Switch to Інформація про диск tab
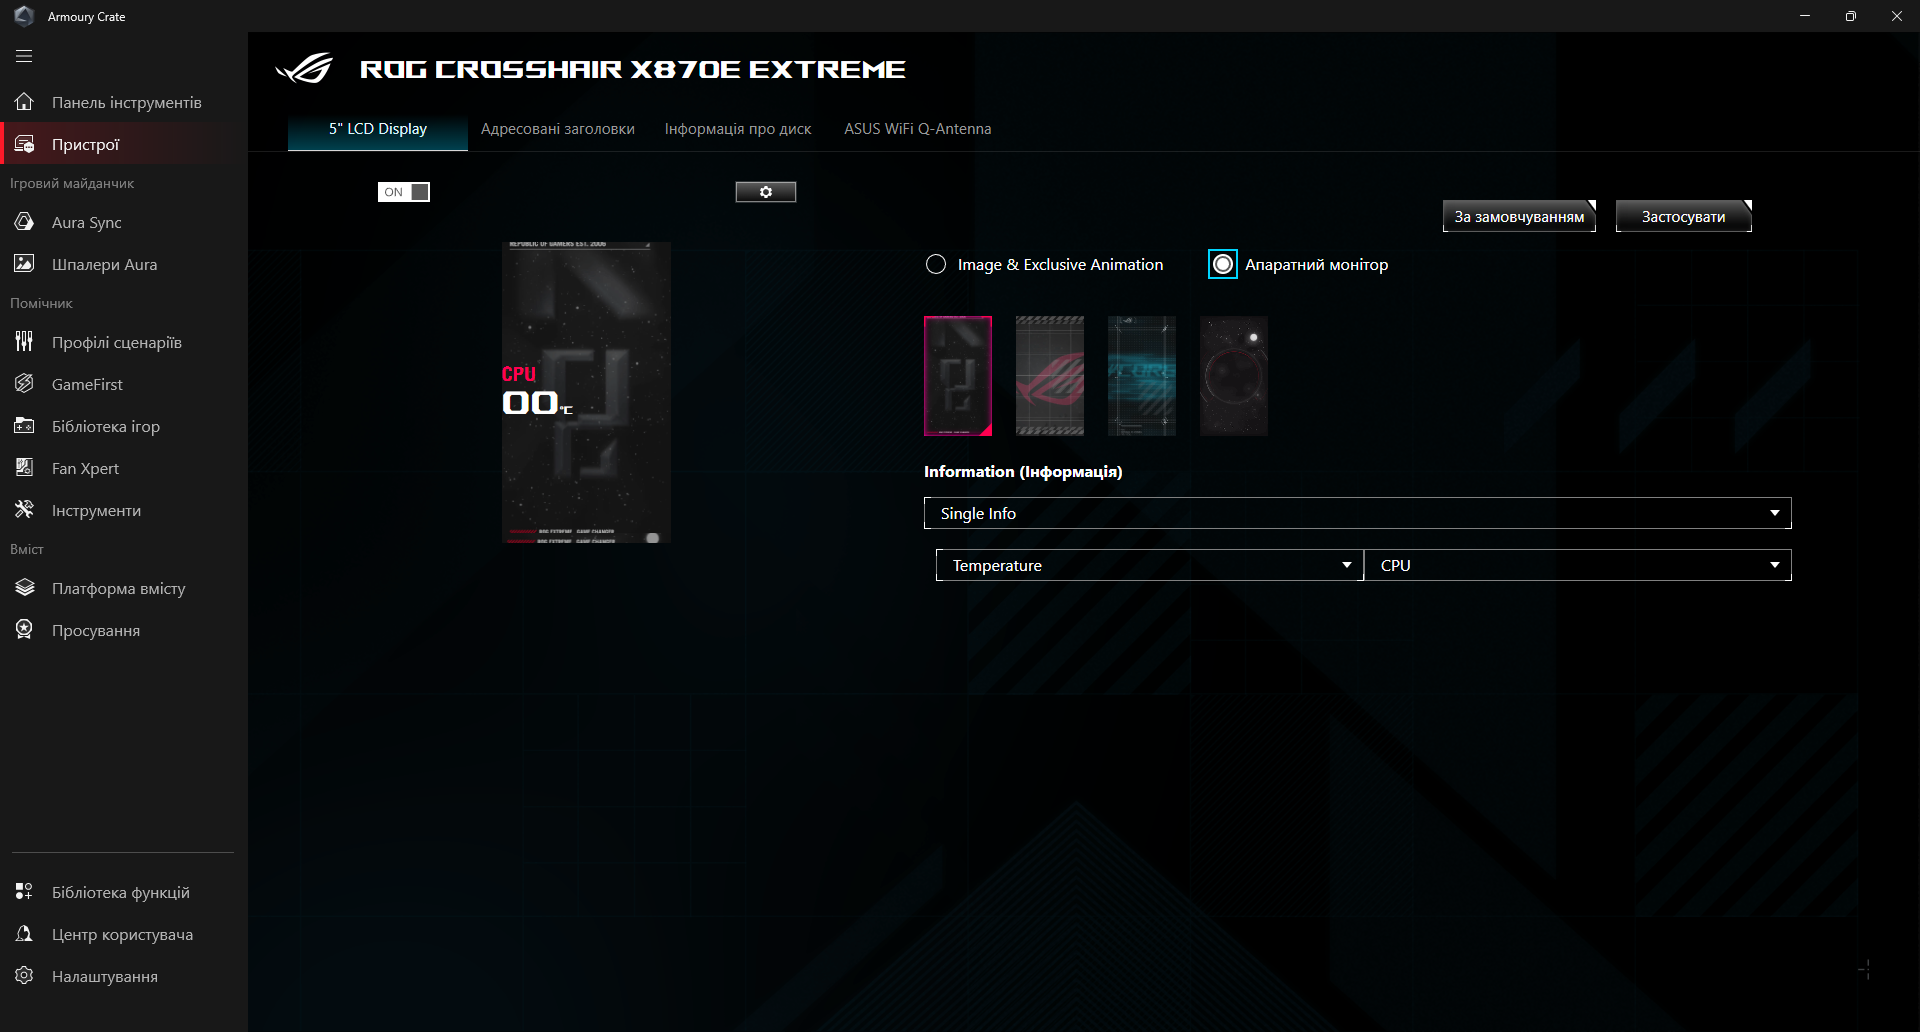1920x1032 pixels. [x=738, y=129]
